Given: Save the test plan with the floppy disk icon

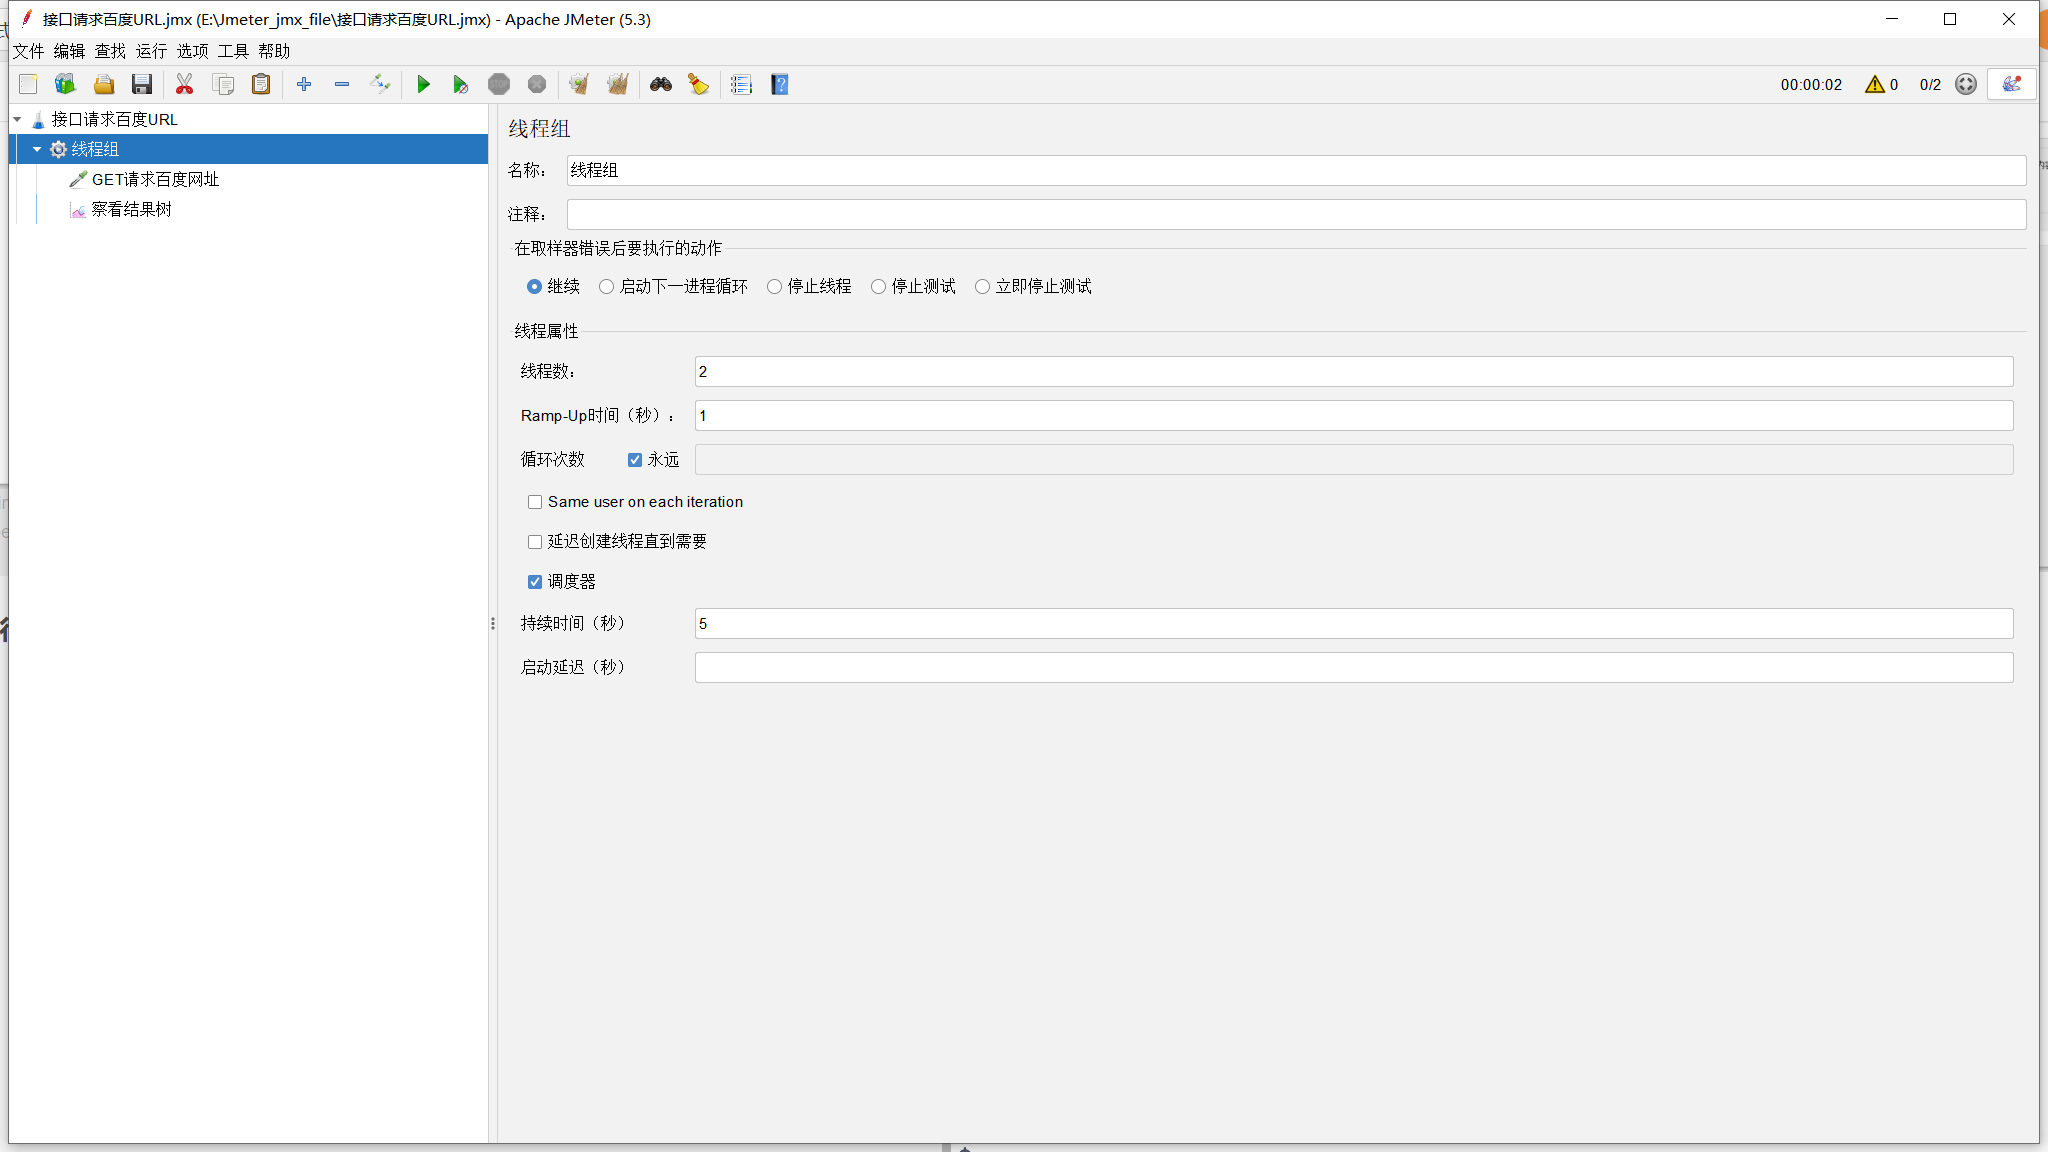Looking at the screenshot, I should pyautogui.click(x=142, y=84).
